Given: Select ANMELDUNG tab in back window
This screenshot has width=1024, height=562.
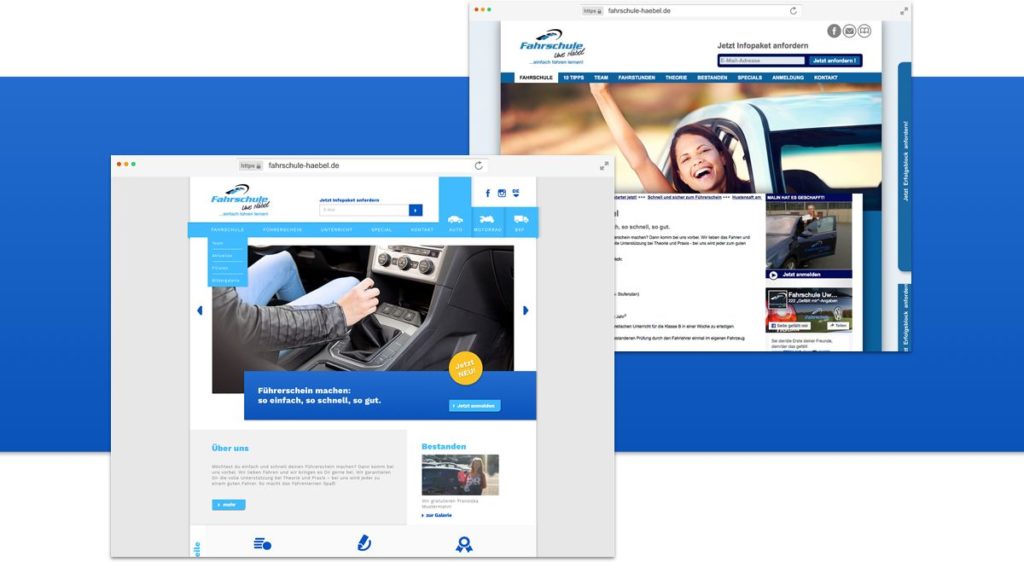Looking at the screenshot, I should click(788, 78).
